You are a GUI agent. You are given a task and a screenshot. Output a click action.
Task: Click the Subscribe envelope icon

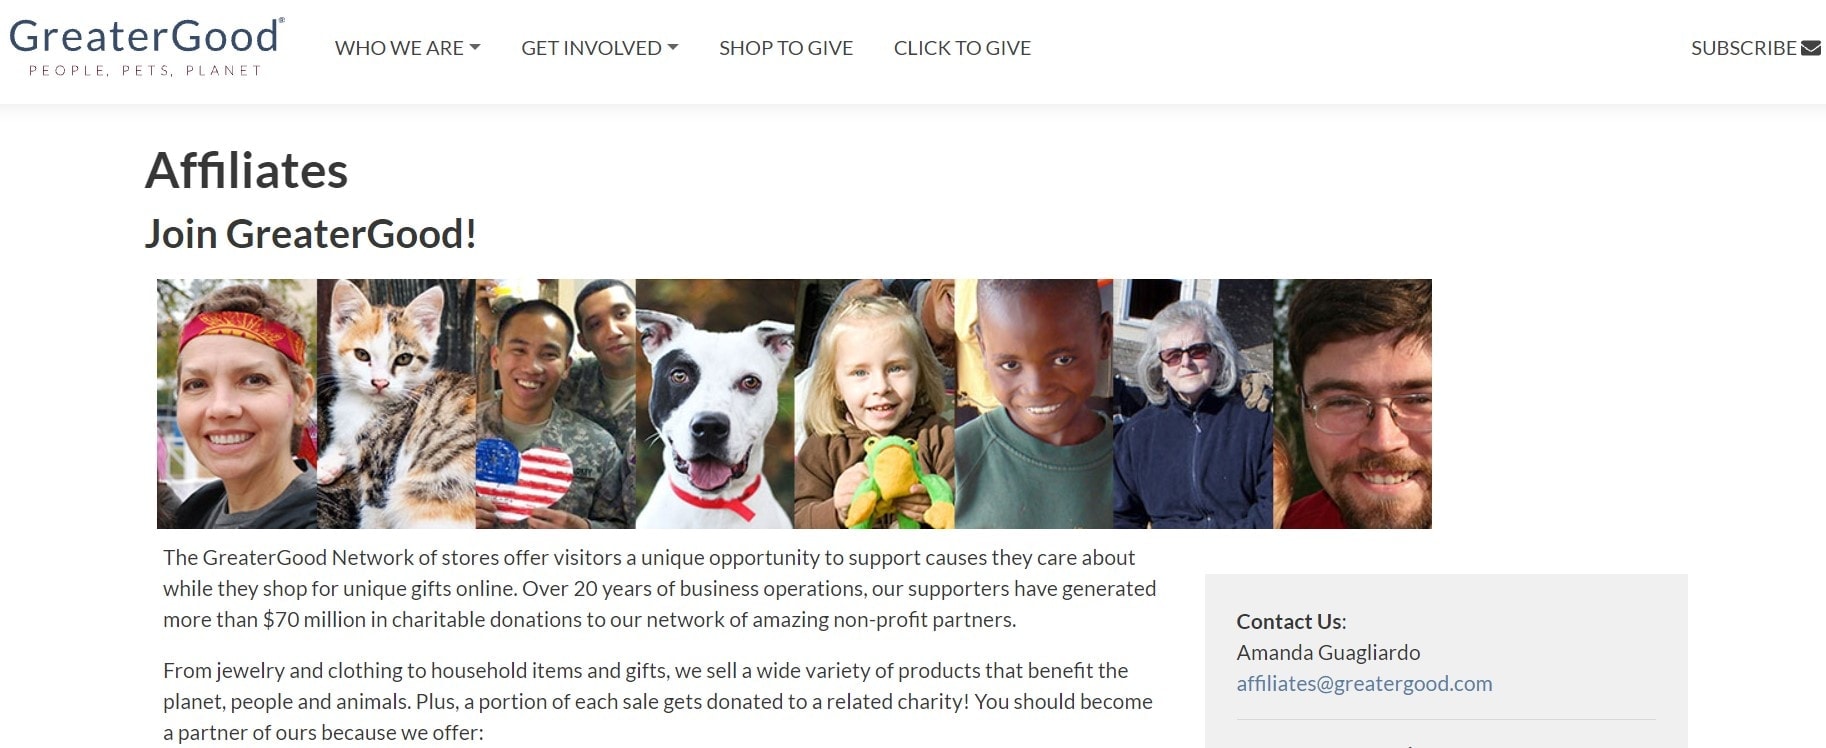(1810, 48)
